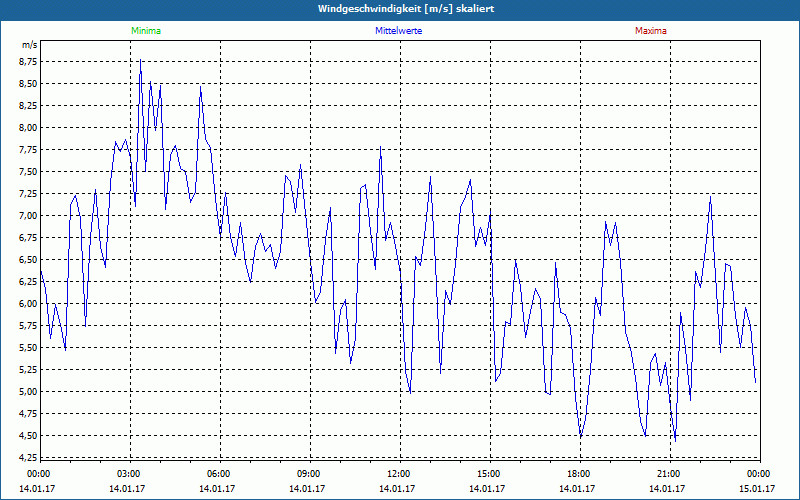
Task: Select the 15.01.17 date label
Action: pyautogui.click(x=757, y=489)
